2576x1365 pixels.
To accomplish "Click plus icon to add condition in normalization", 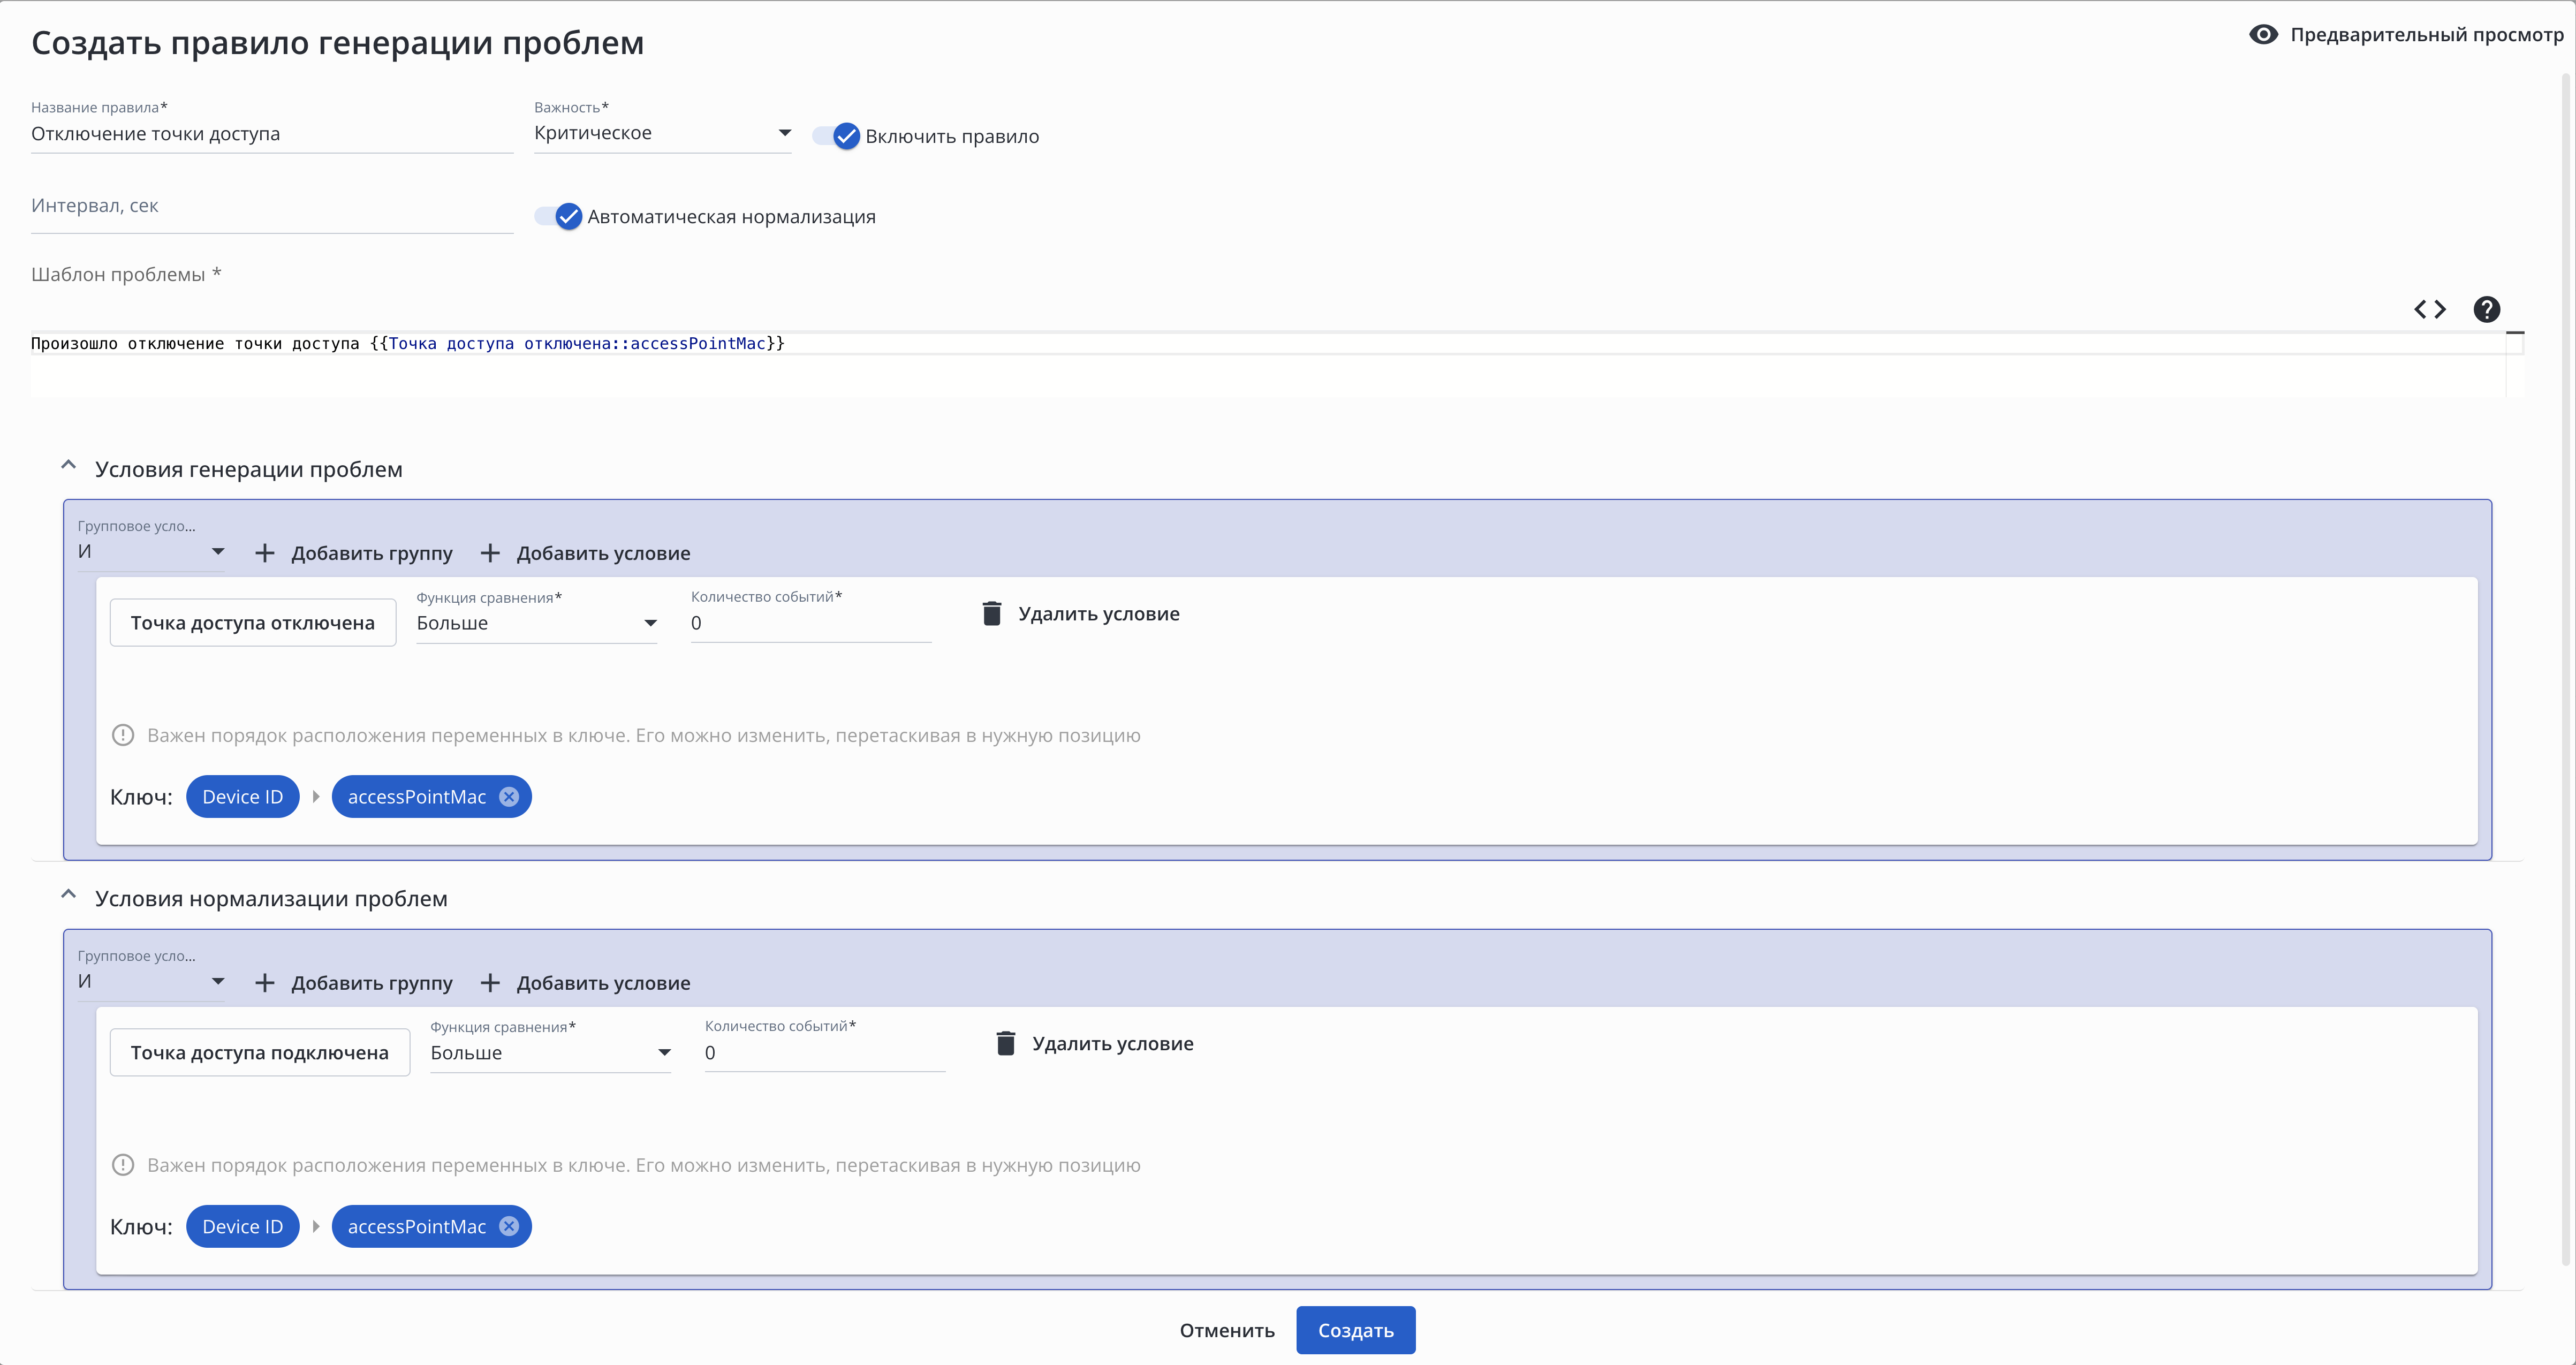I will (490, 984).
